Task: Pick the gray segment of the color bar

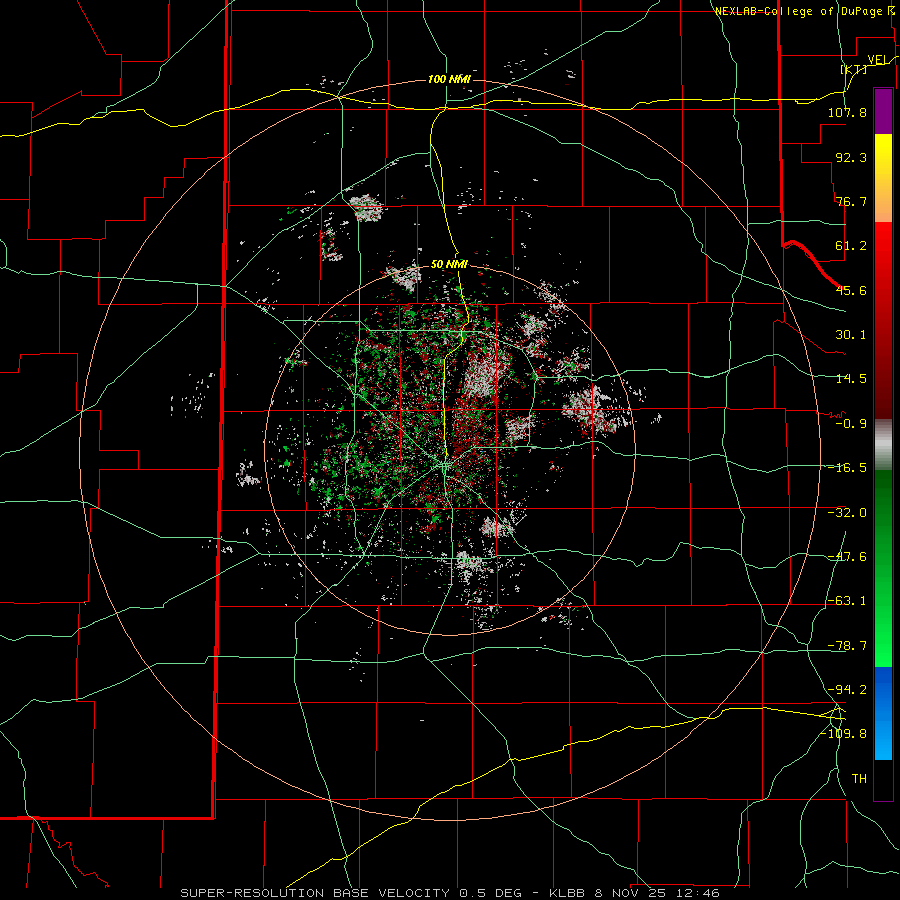Action: (x=883, y=445)
